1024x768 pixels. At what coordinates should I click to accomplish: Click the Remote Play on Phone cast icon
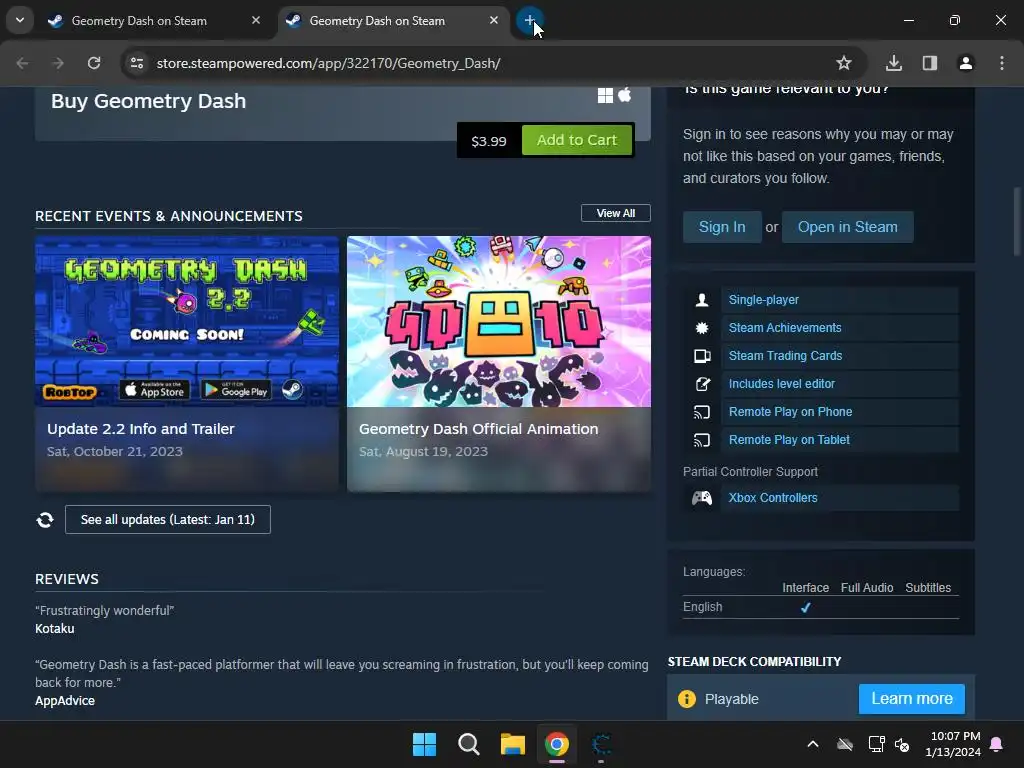pos(702,412)
